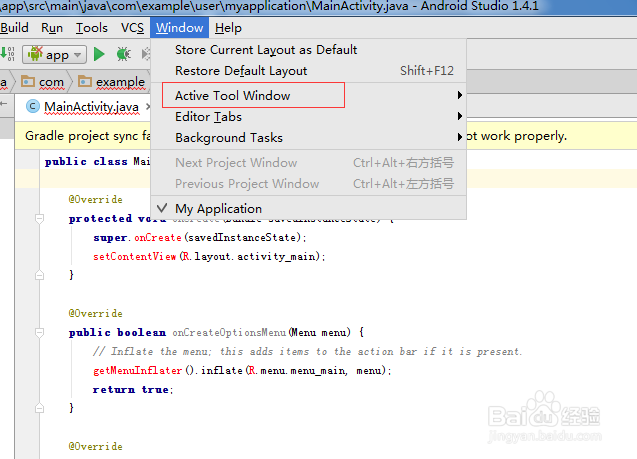Screen dimensions: 637x459
Task: Open the Help menu
Action: coord(228,28)
